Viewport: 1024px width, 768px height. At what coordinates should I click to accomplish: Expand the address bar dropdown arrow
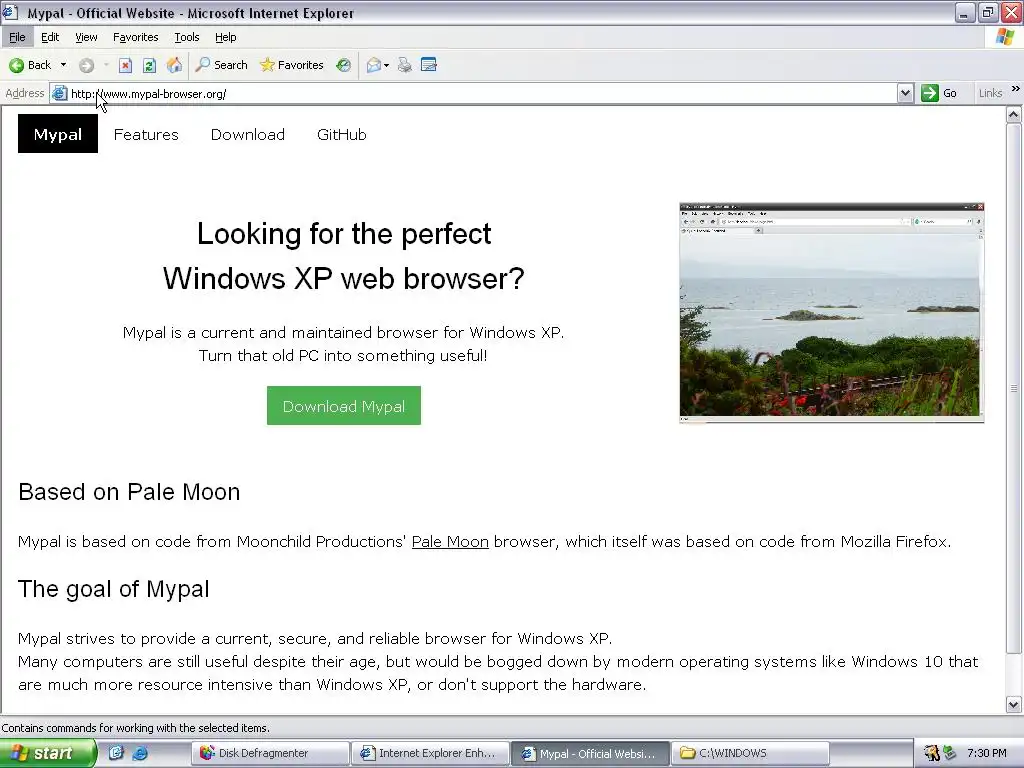(x=905, y=93)
